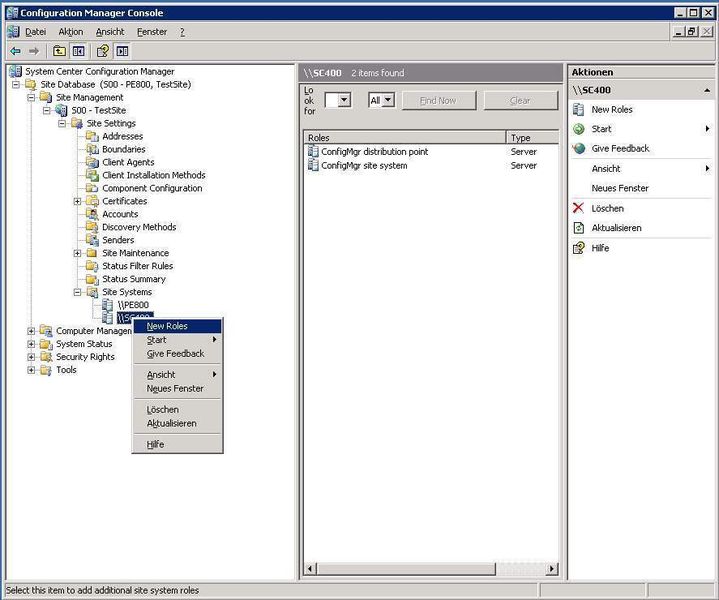Expand the Site Maintenance node
This screenshot has width=719, height=600.
(x=77, y=253)
